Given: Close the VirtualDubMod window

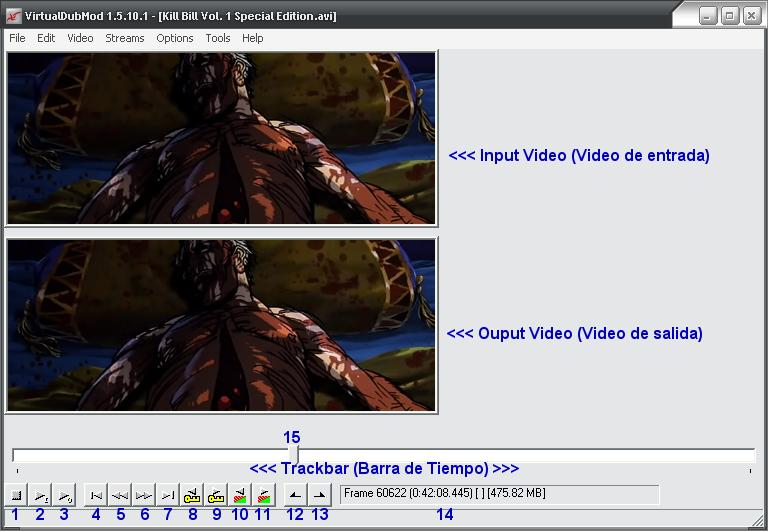Looking at the screenshot, I should 751,16.
